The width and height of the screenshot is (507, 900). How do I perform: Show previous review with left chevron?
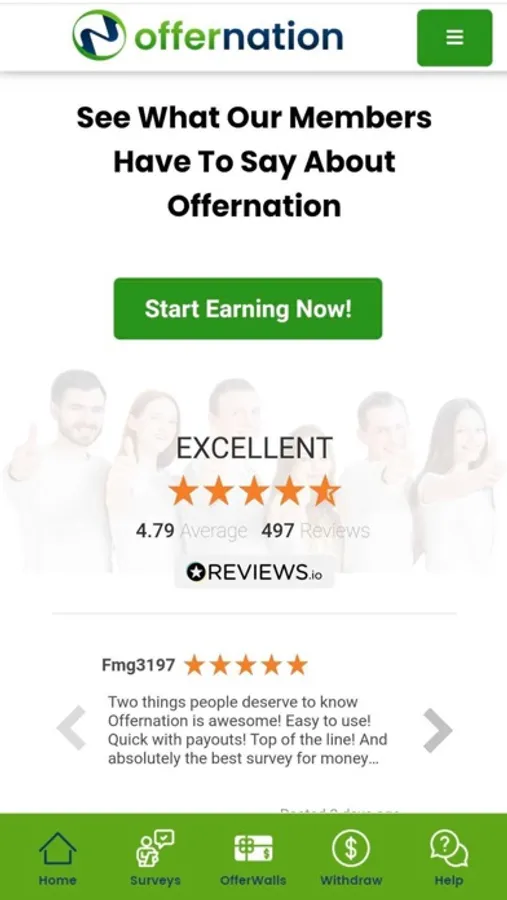click(x=71, y=728)
